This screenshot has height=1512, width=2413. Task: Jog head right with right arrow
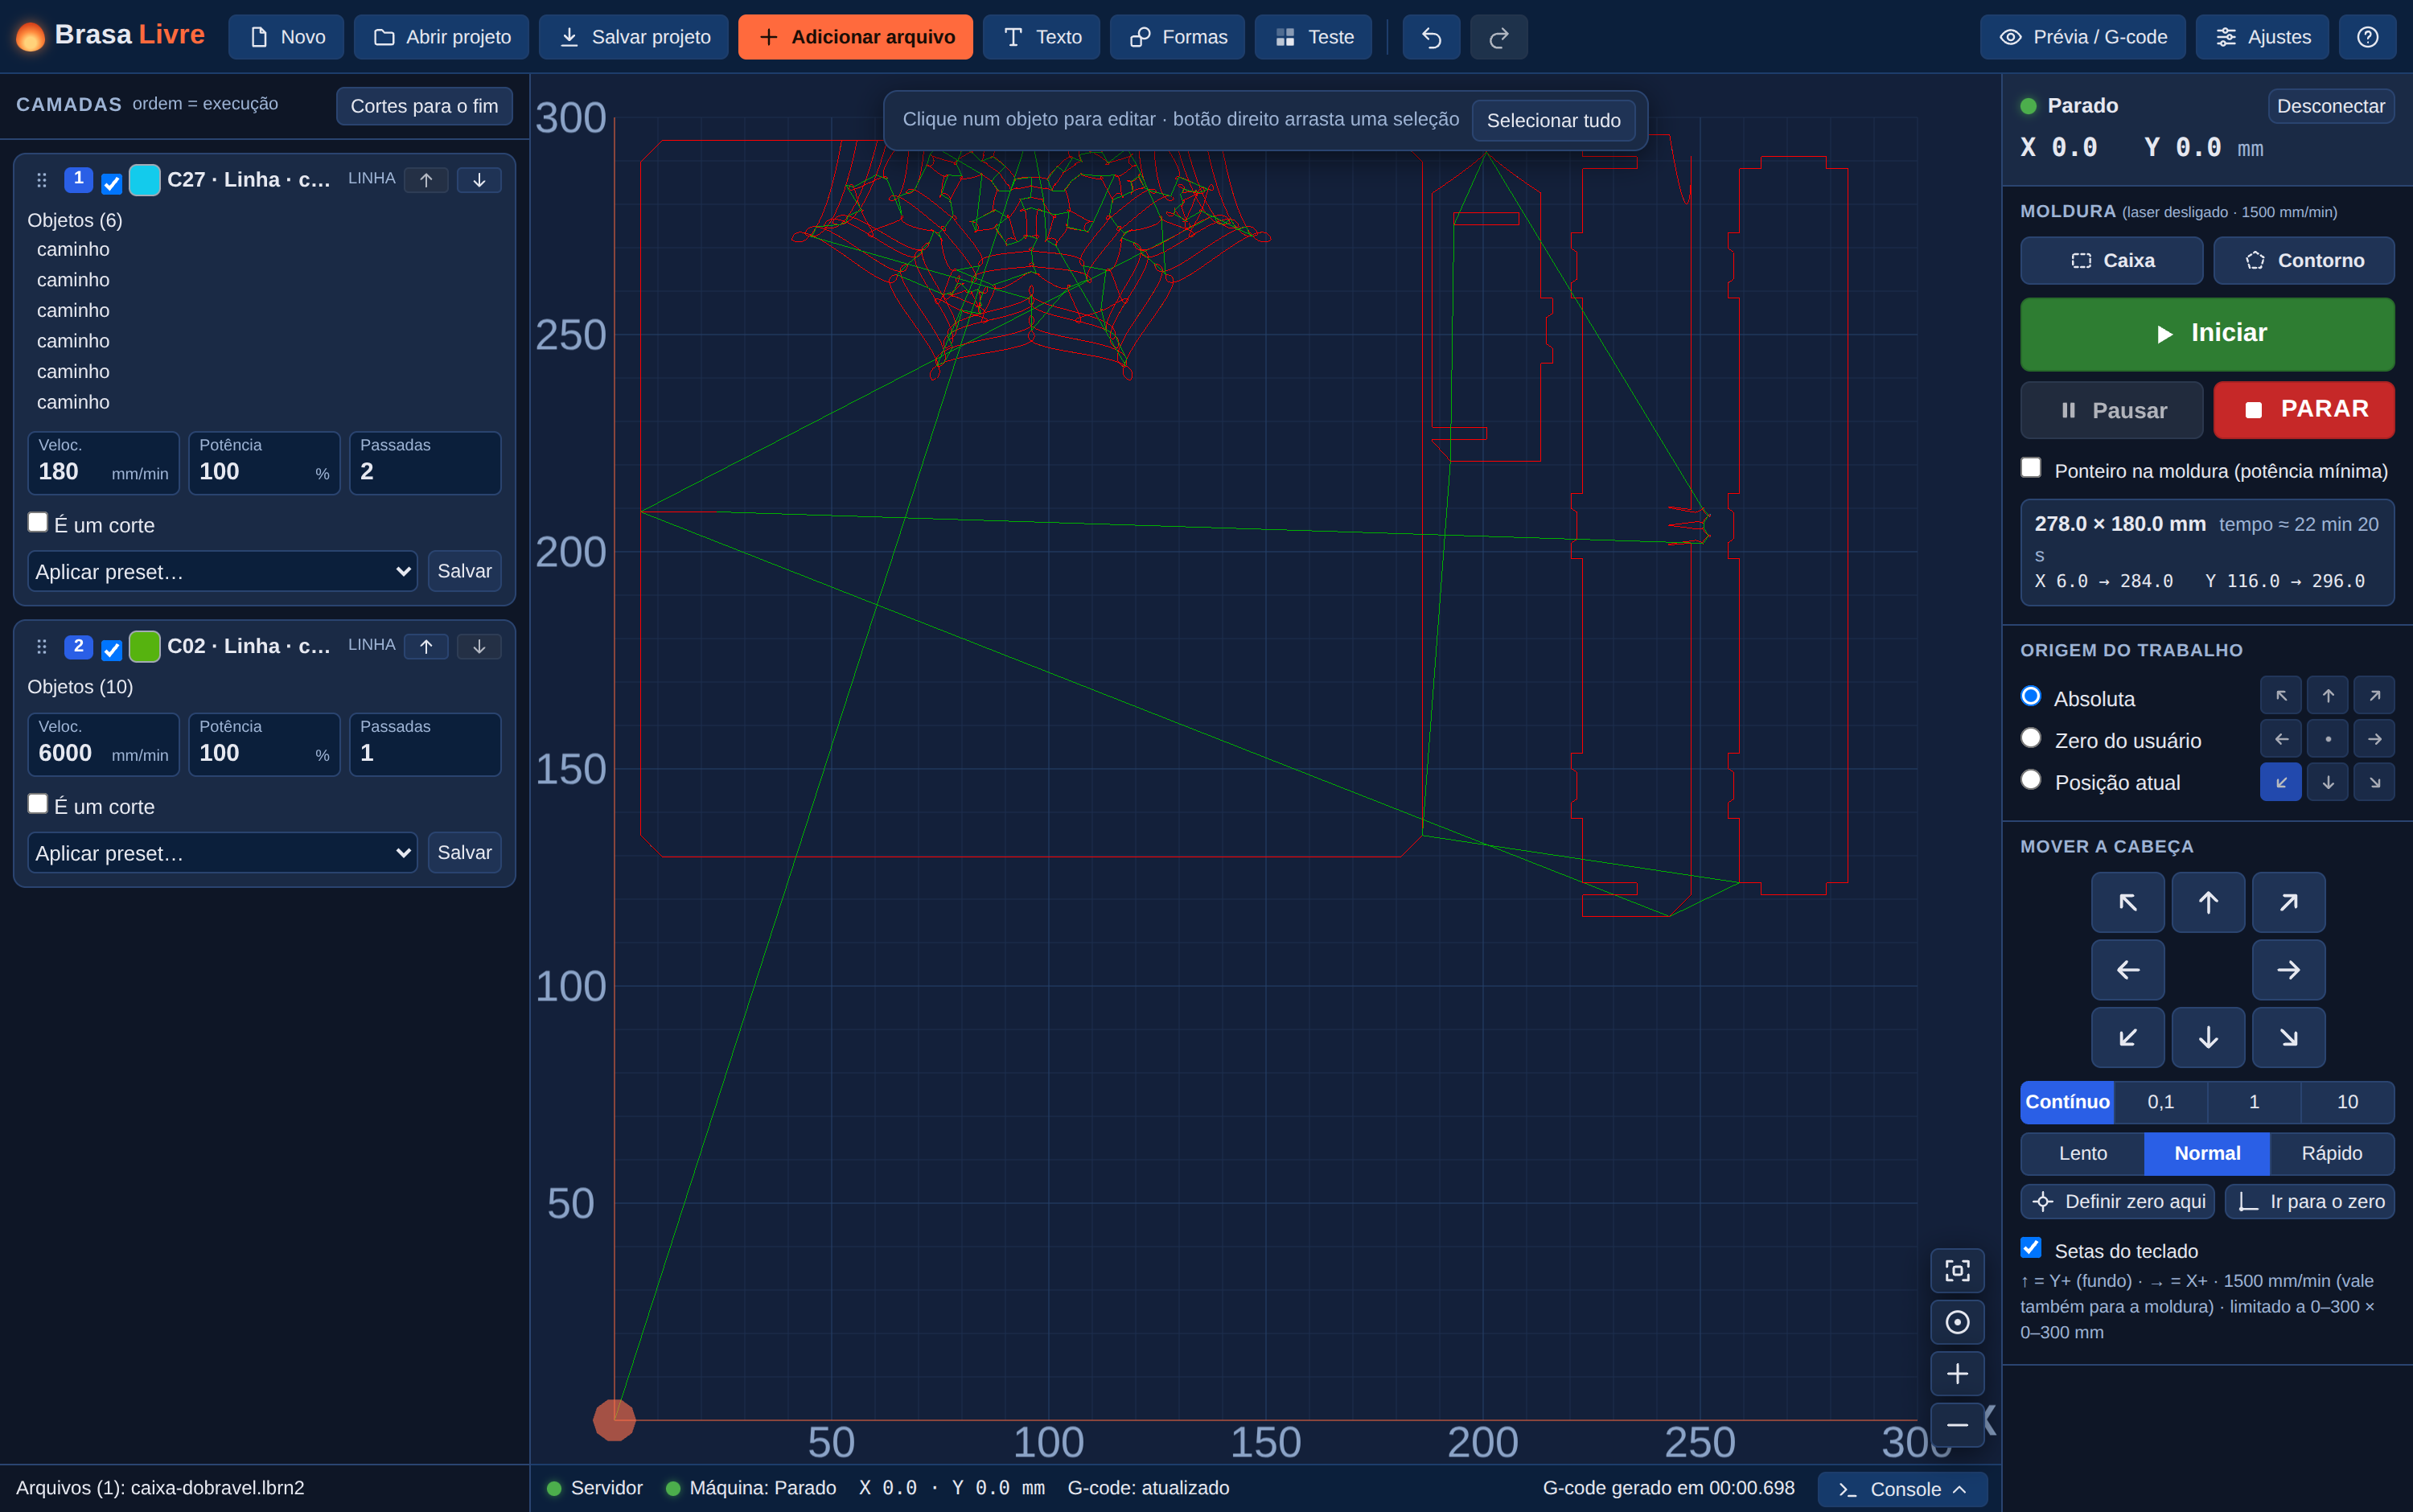2288,969
